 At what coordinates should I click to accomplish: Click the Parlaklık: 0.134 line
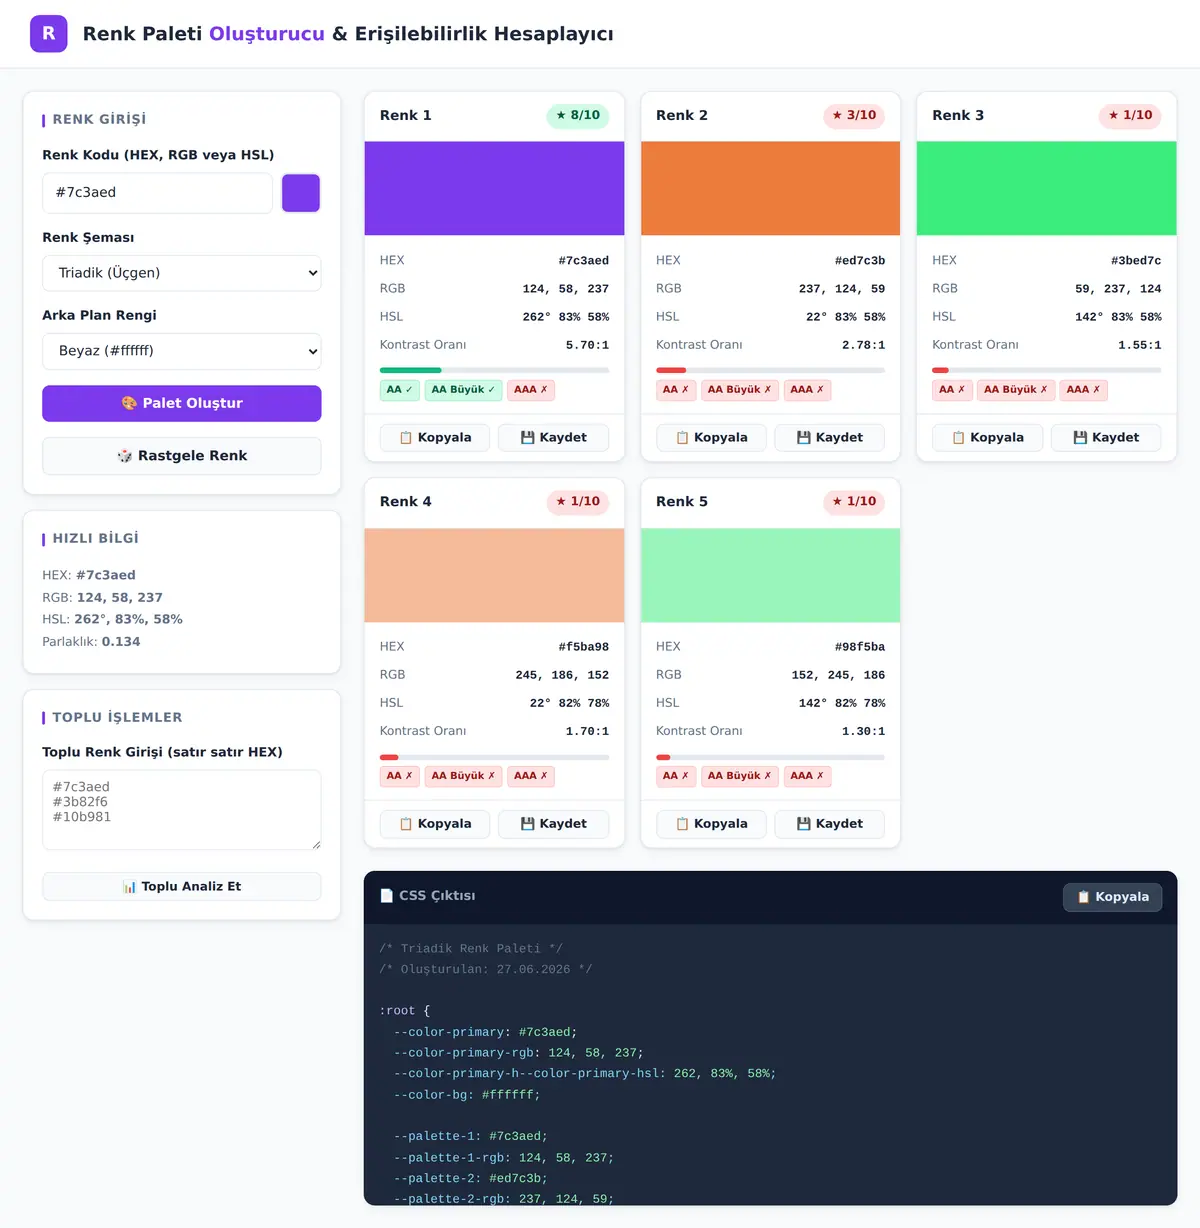coord(91,642)
